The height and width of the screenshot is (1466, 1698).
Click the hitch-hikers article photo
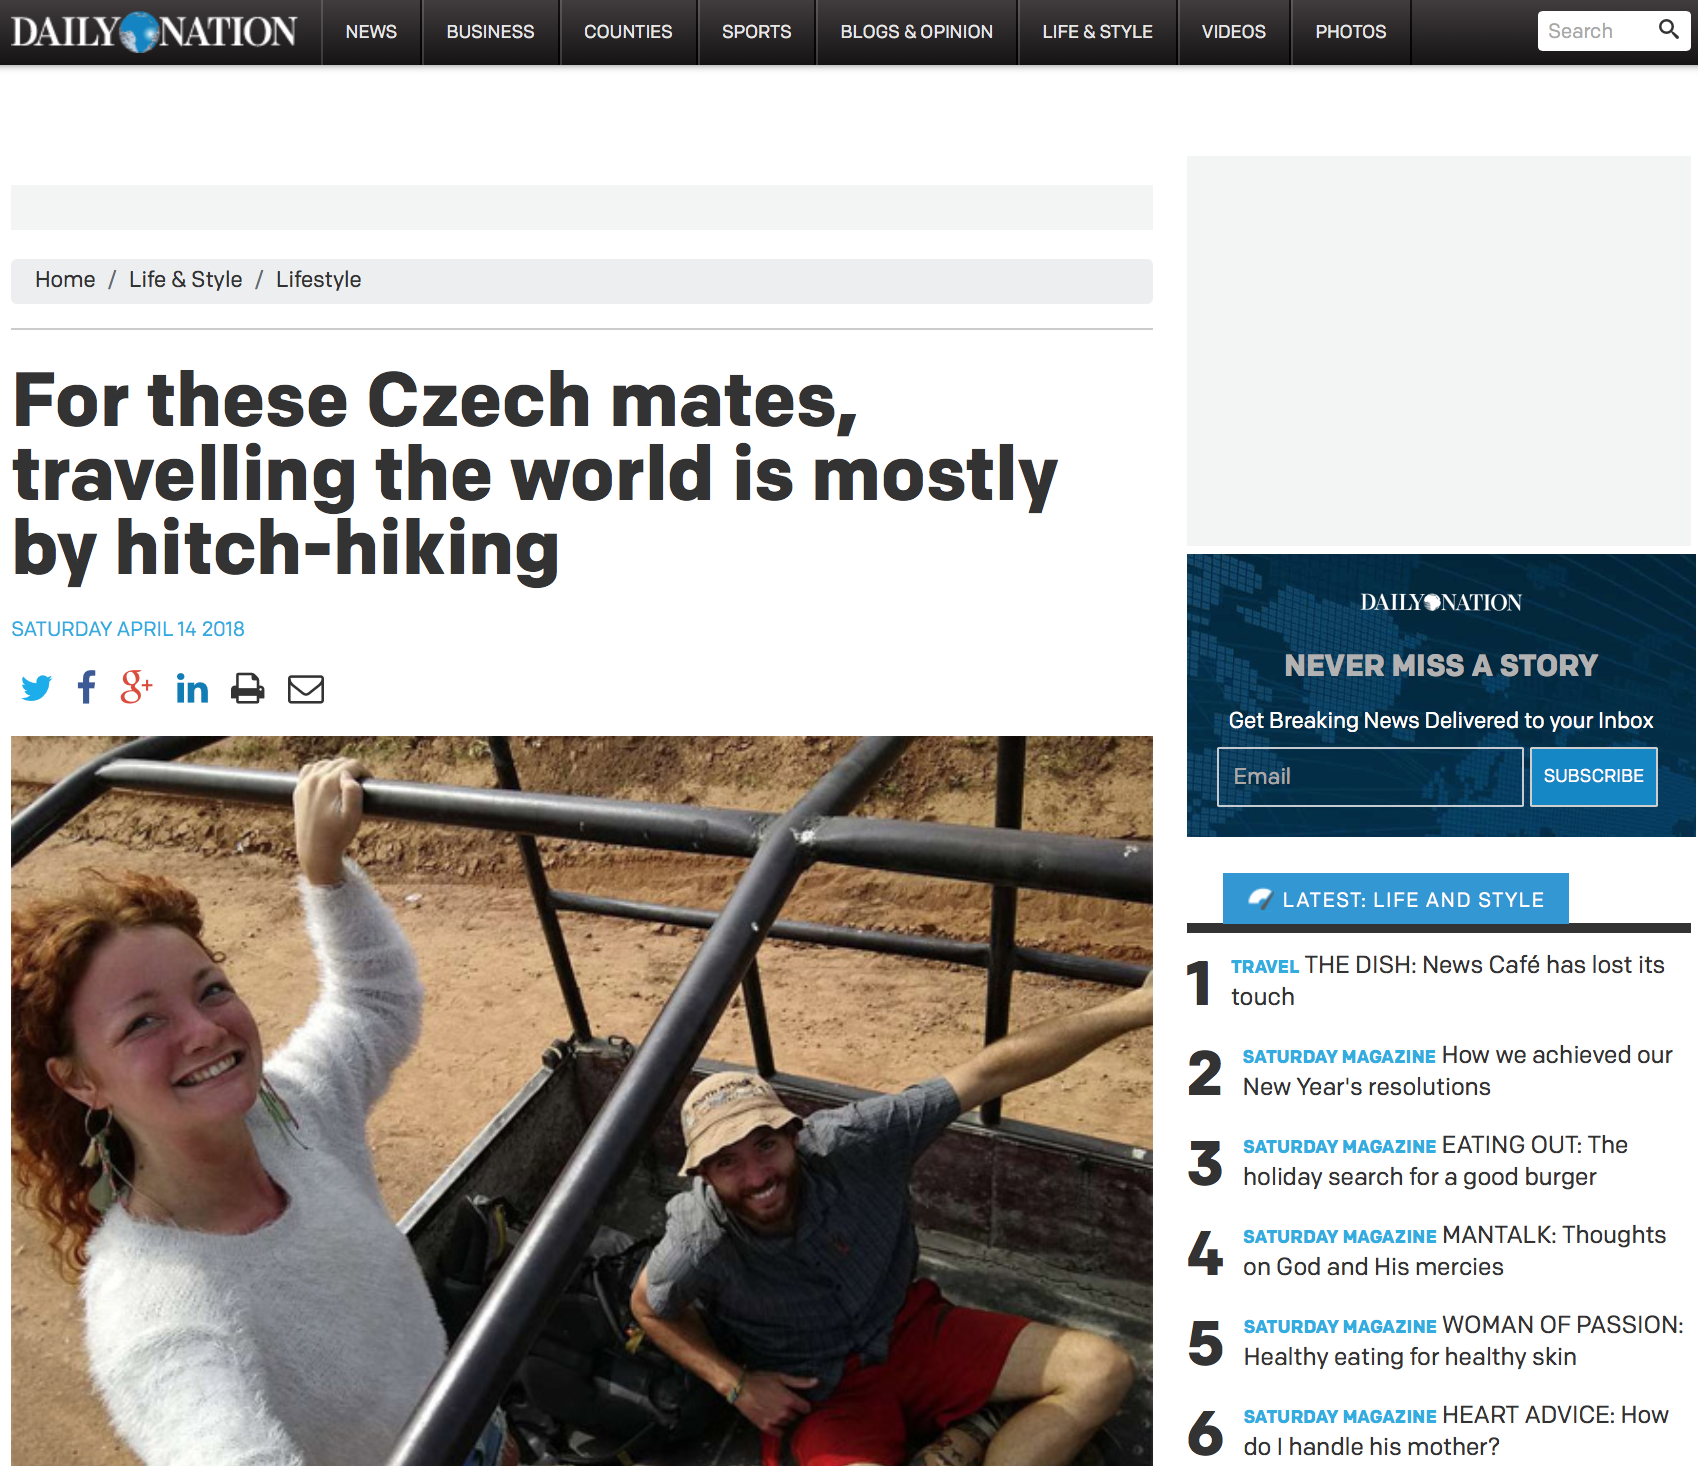pos(582,1101)
